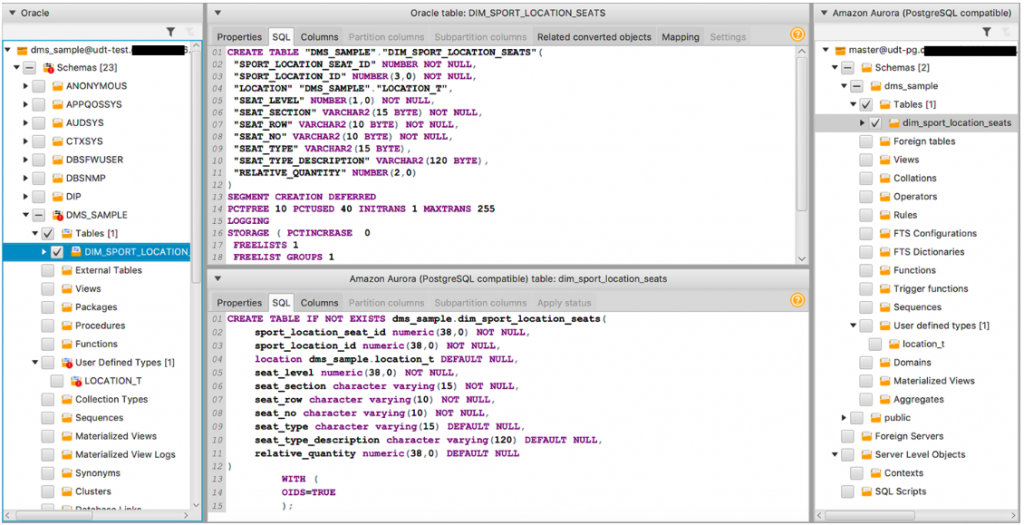The height and width of the screenshot is (525, 1024).
Task: Click the Materialized View Logs folder icon
Action: tap(67, 454)
